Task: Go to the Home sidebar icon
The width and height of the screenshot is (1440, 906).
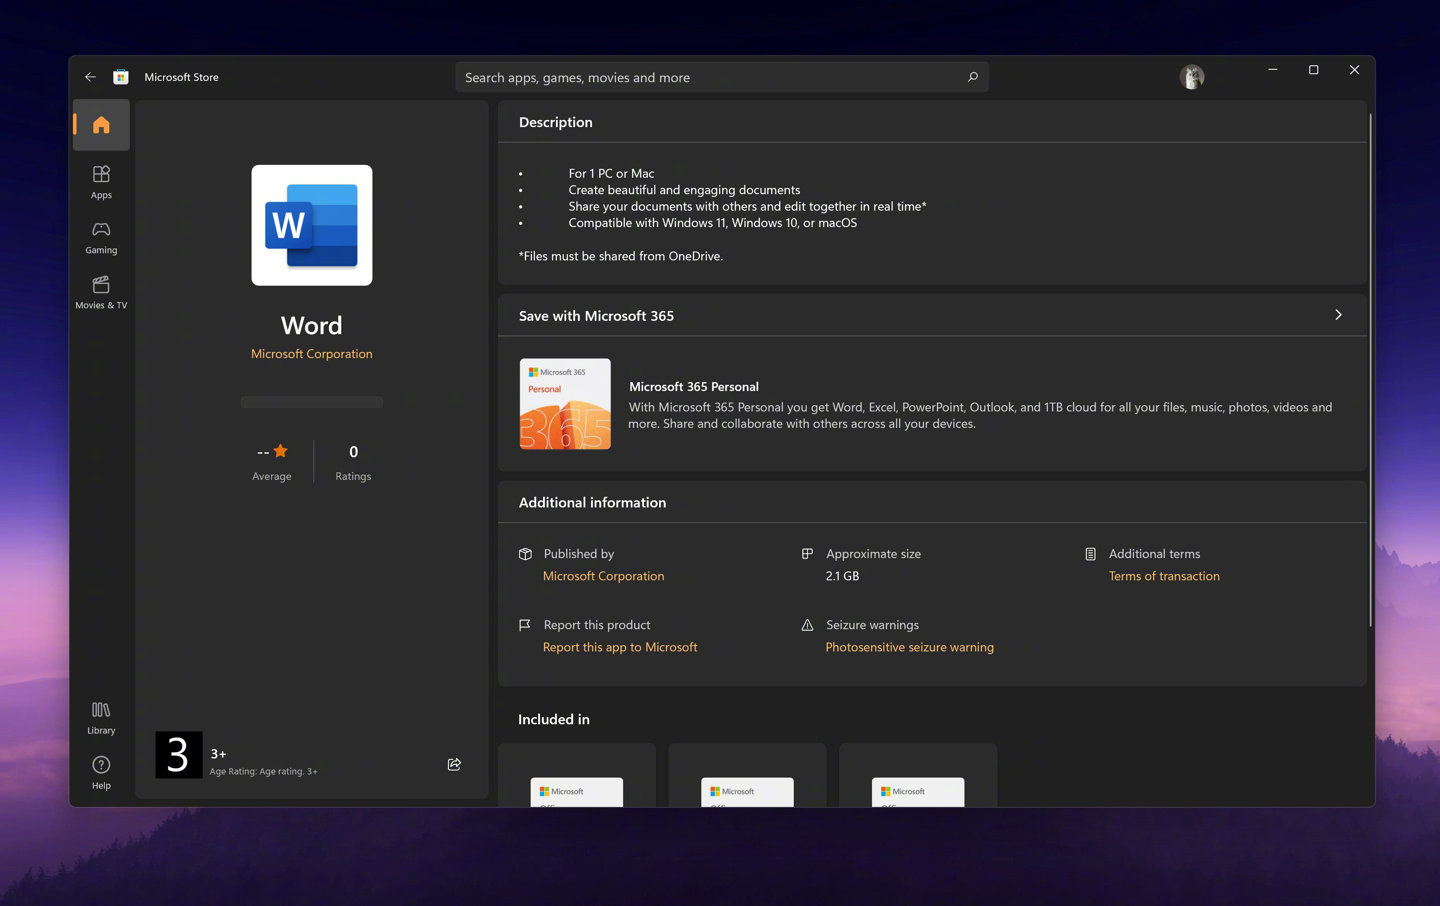Action: pyautogui.click(x=101, y=125)
